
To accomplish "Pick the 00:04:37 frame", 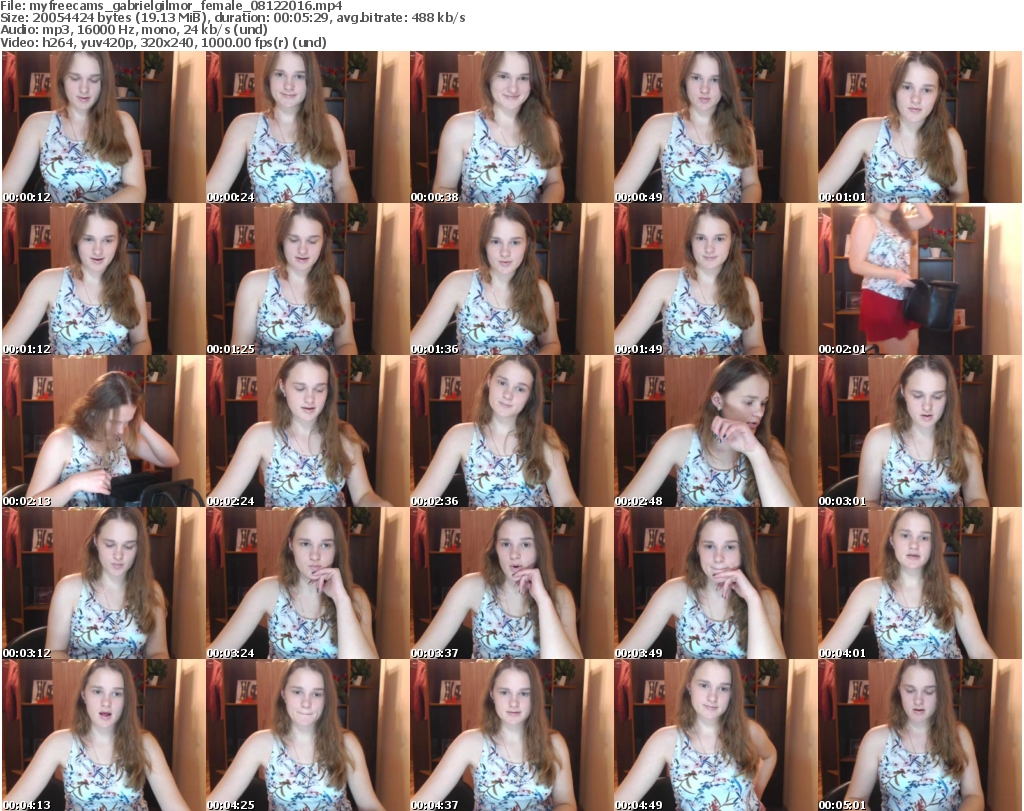I will [x=511, y=735].
